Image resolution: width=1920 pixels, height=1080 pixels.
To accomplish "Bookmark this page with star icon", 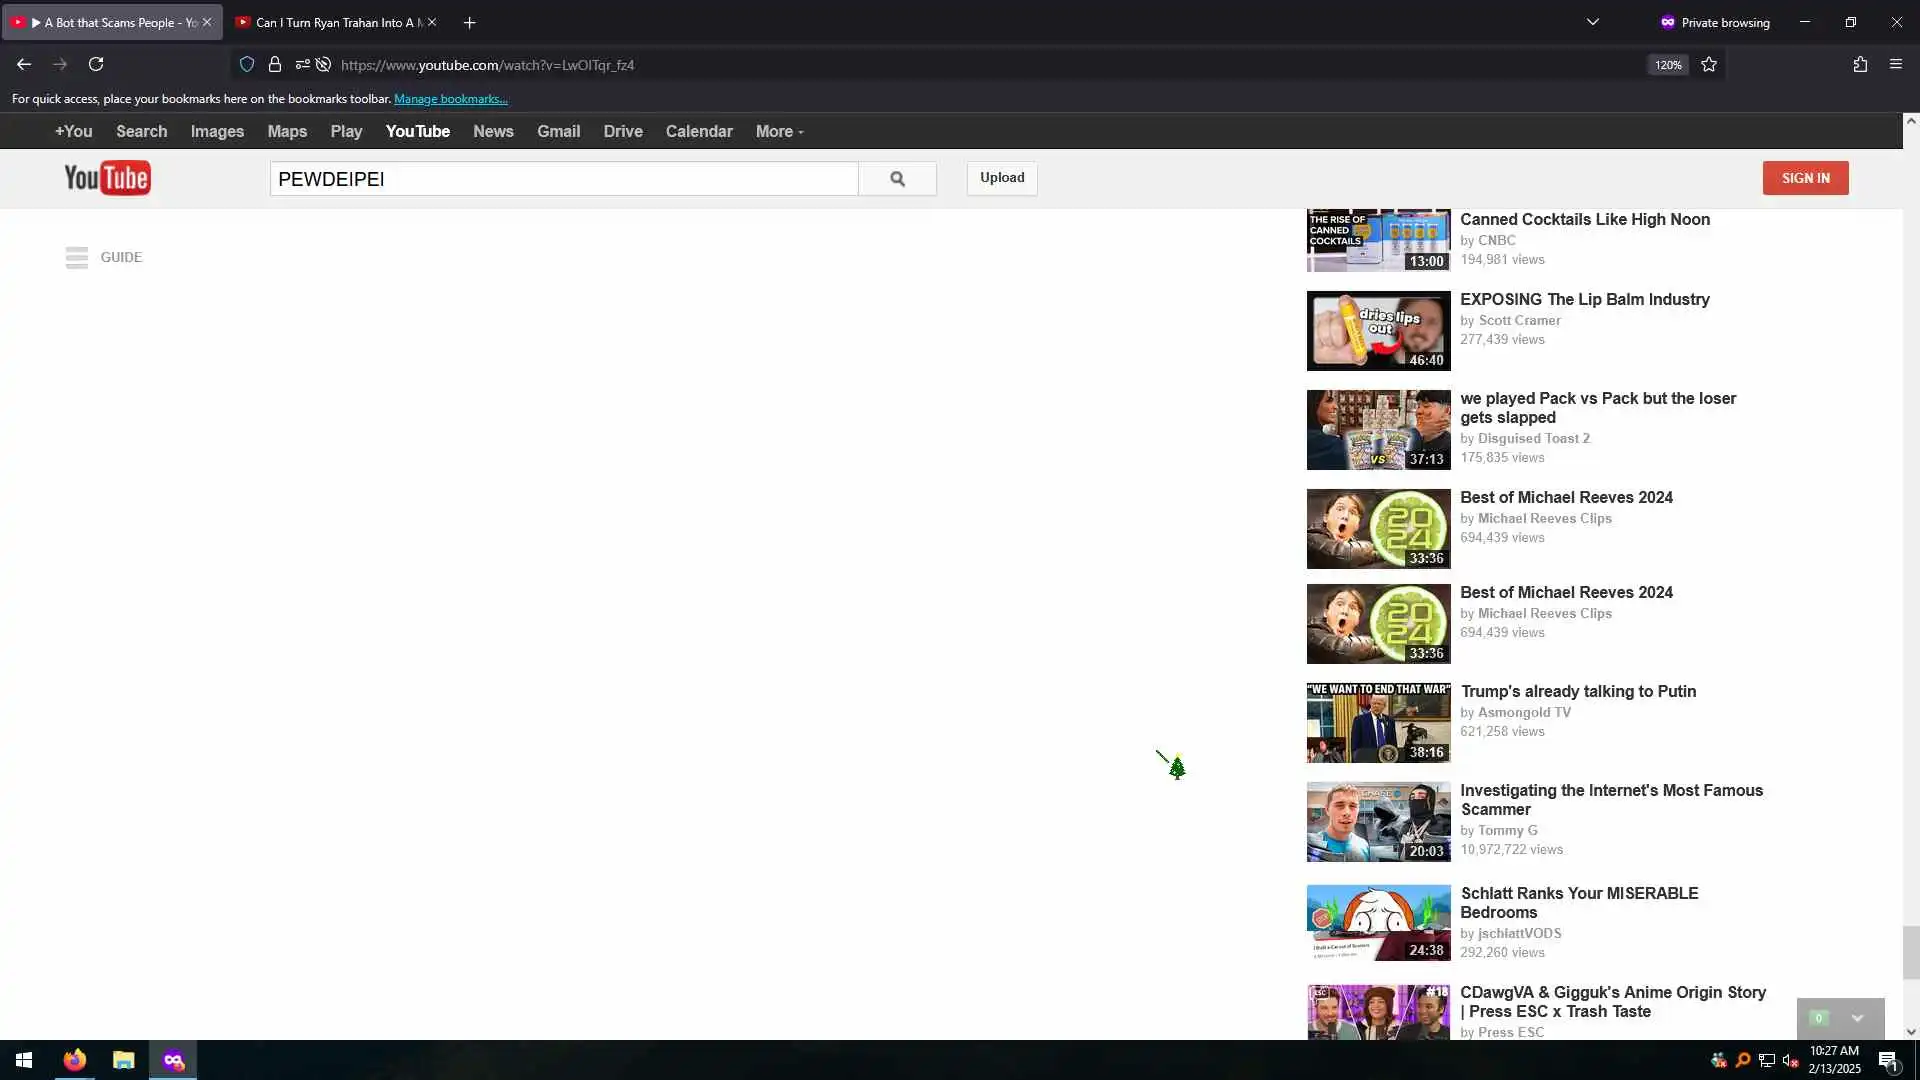I will tap(1709, 65).
